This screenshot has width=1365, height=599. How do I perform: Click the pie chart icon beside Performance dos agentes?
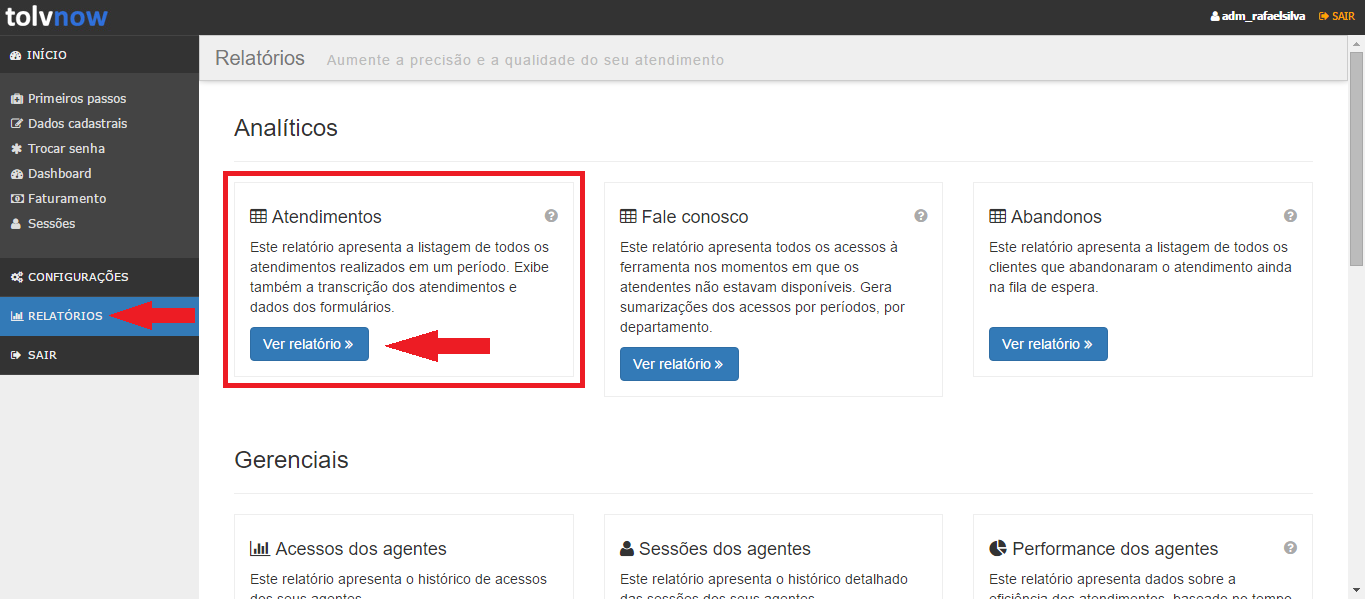(x=998, y=548)
